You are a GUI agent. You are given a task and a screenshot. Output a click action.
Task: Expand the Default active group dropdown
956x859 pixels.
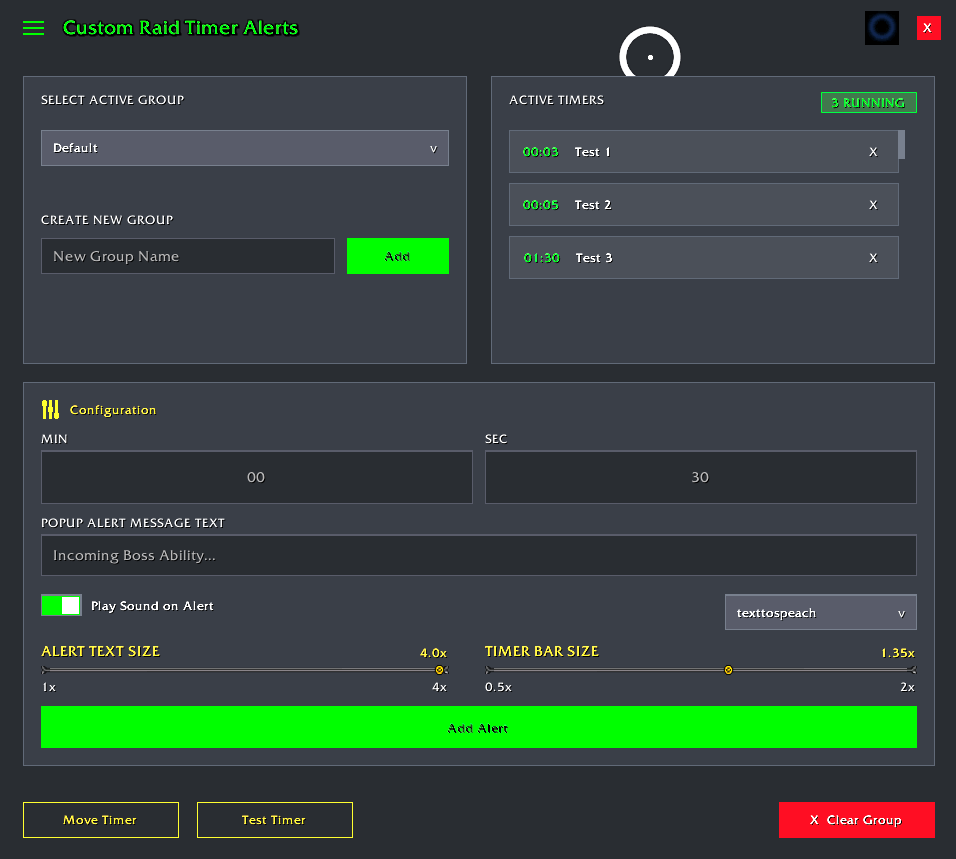pos(244,148)
